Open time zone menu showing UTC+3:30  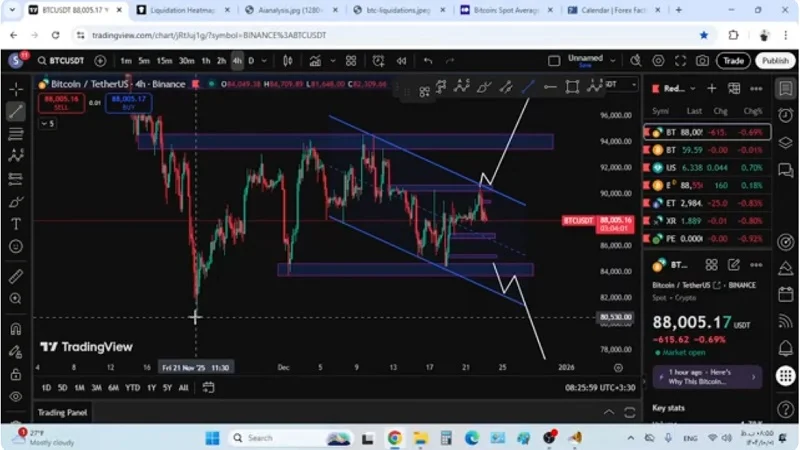pos(600,388)
